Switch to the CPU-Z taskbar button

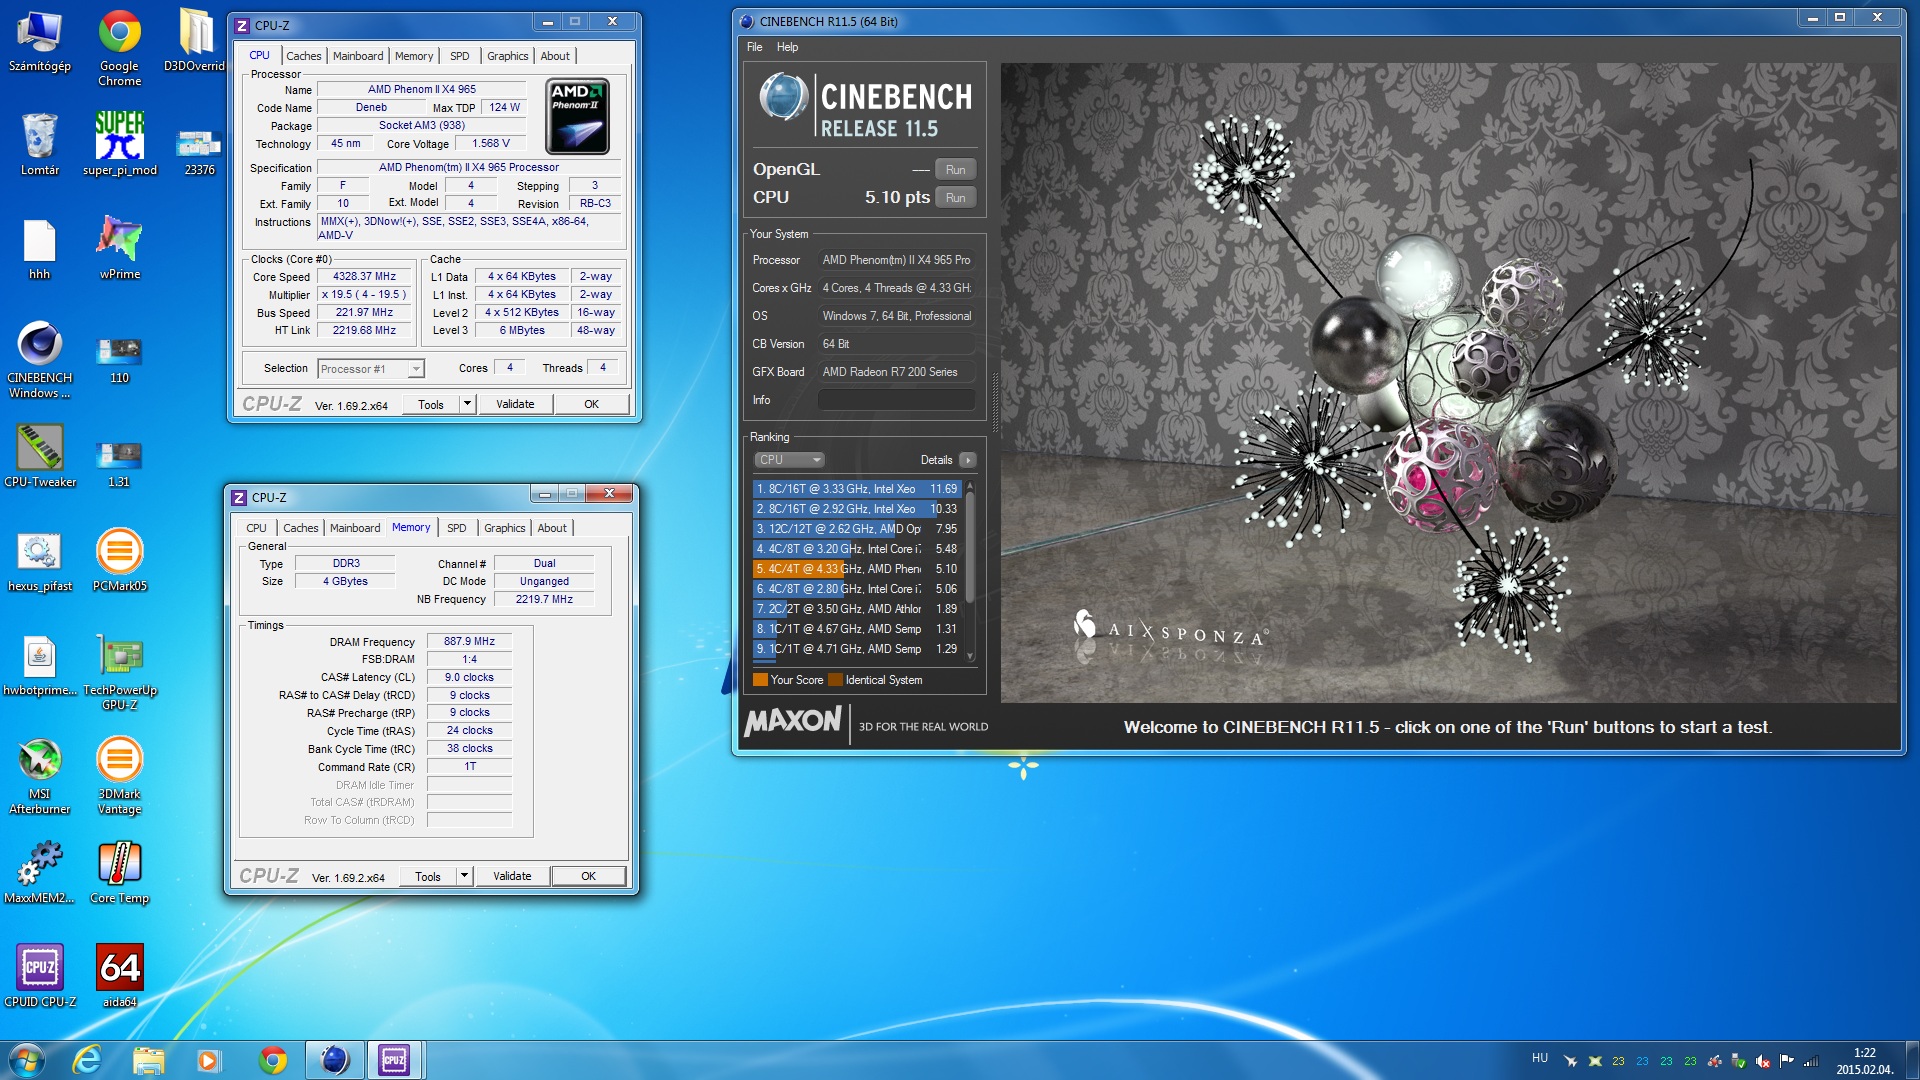coord(394,1059)
